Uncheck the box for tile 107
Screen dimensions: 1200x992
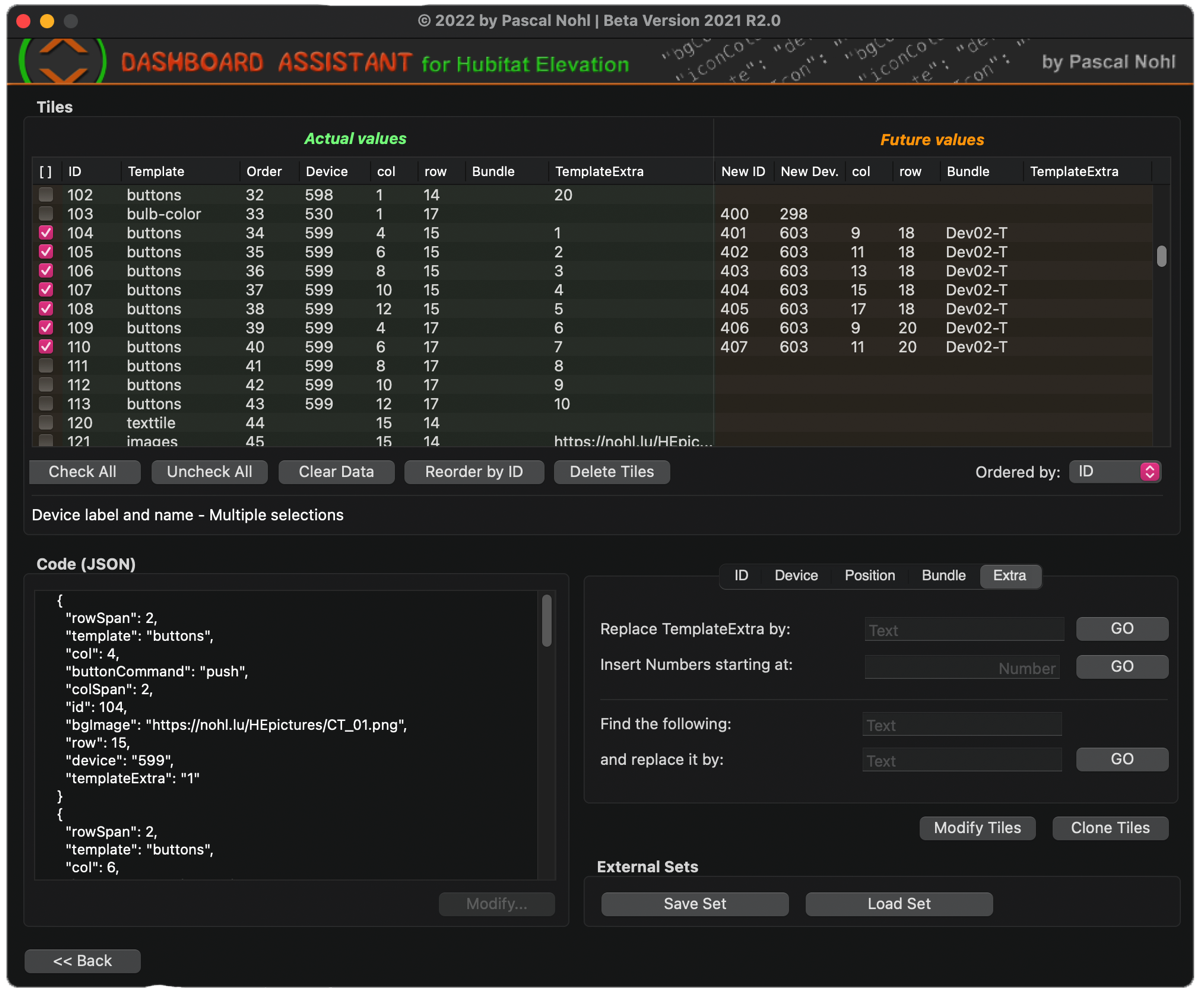(x=46, y=290)
